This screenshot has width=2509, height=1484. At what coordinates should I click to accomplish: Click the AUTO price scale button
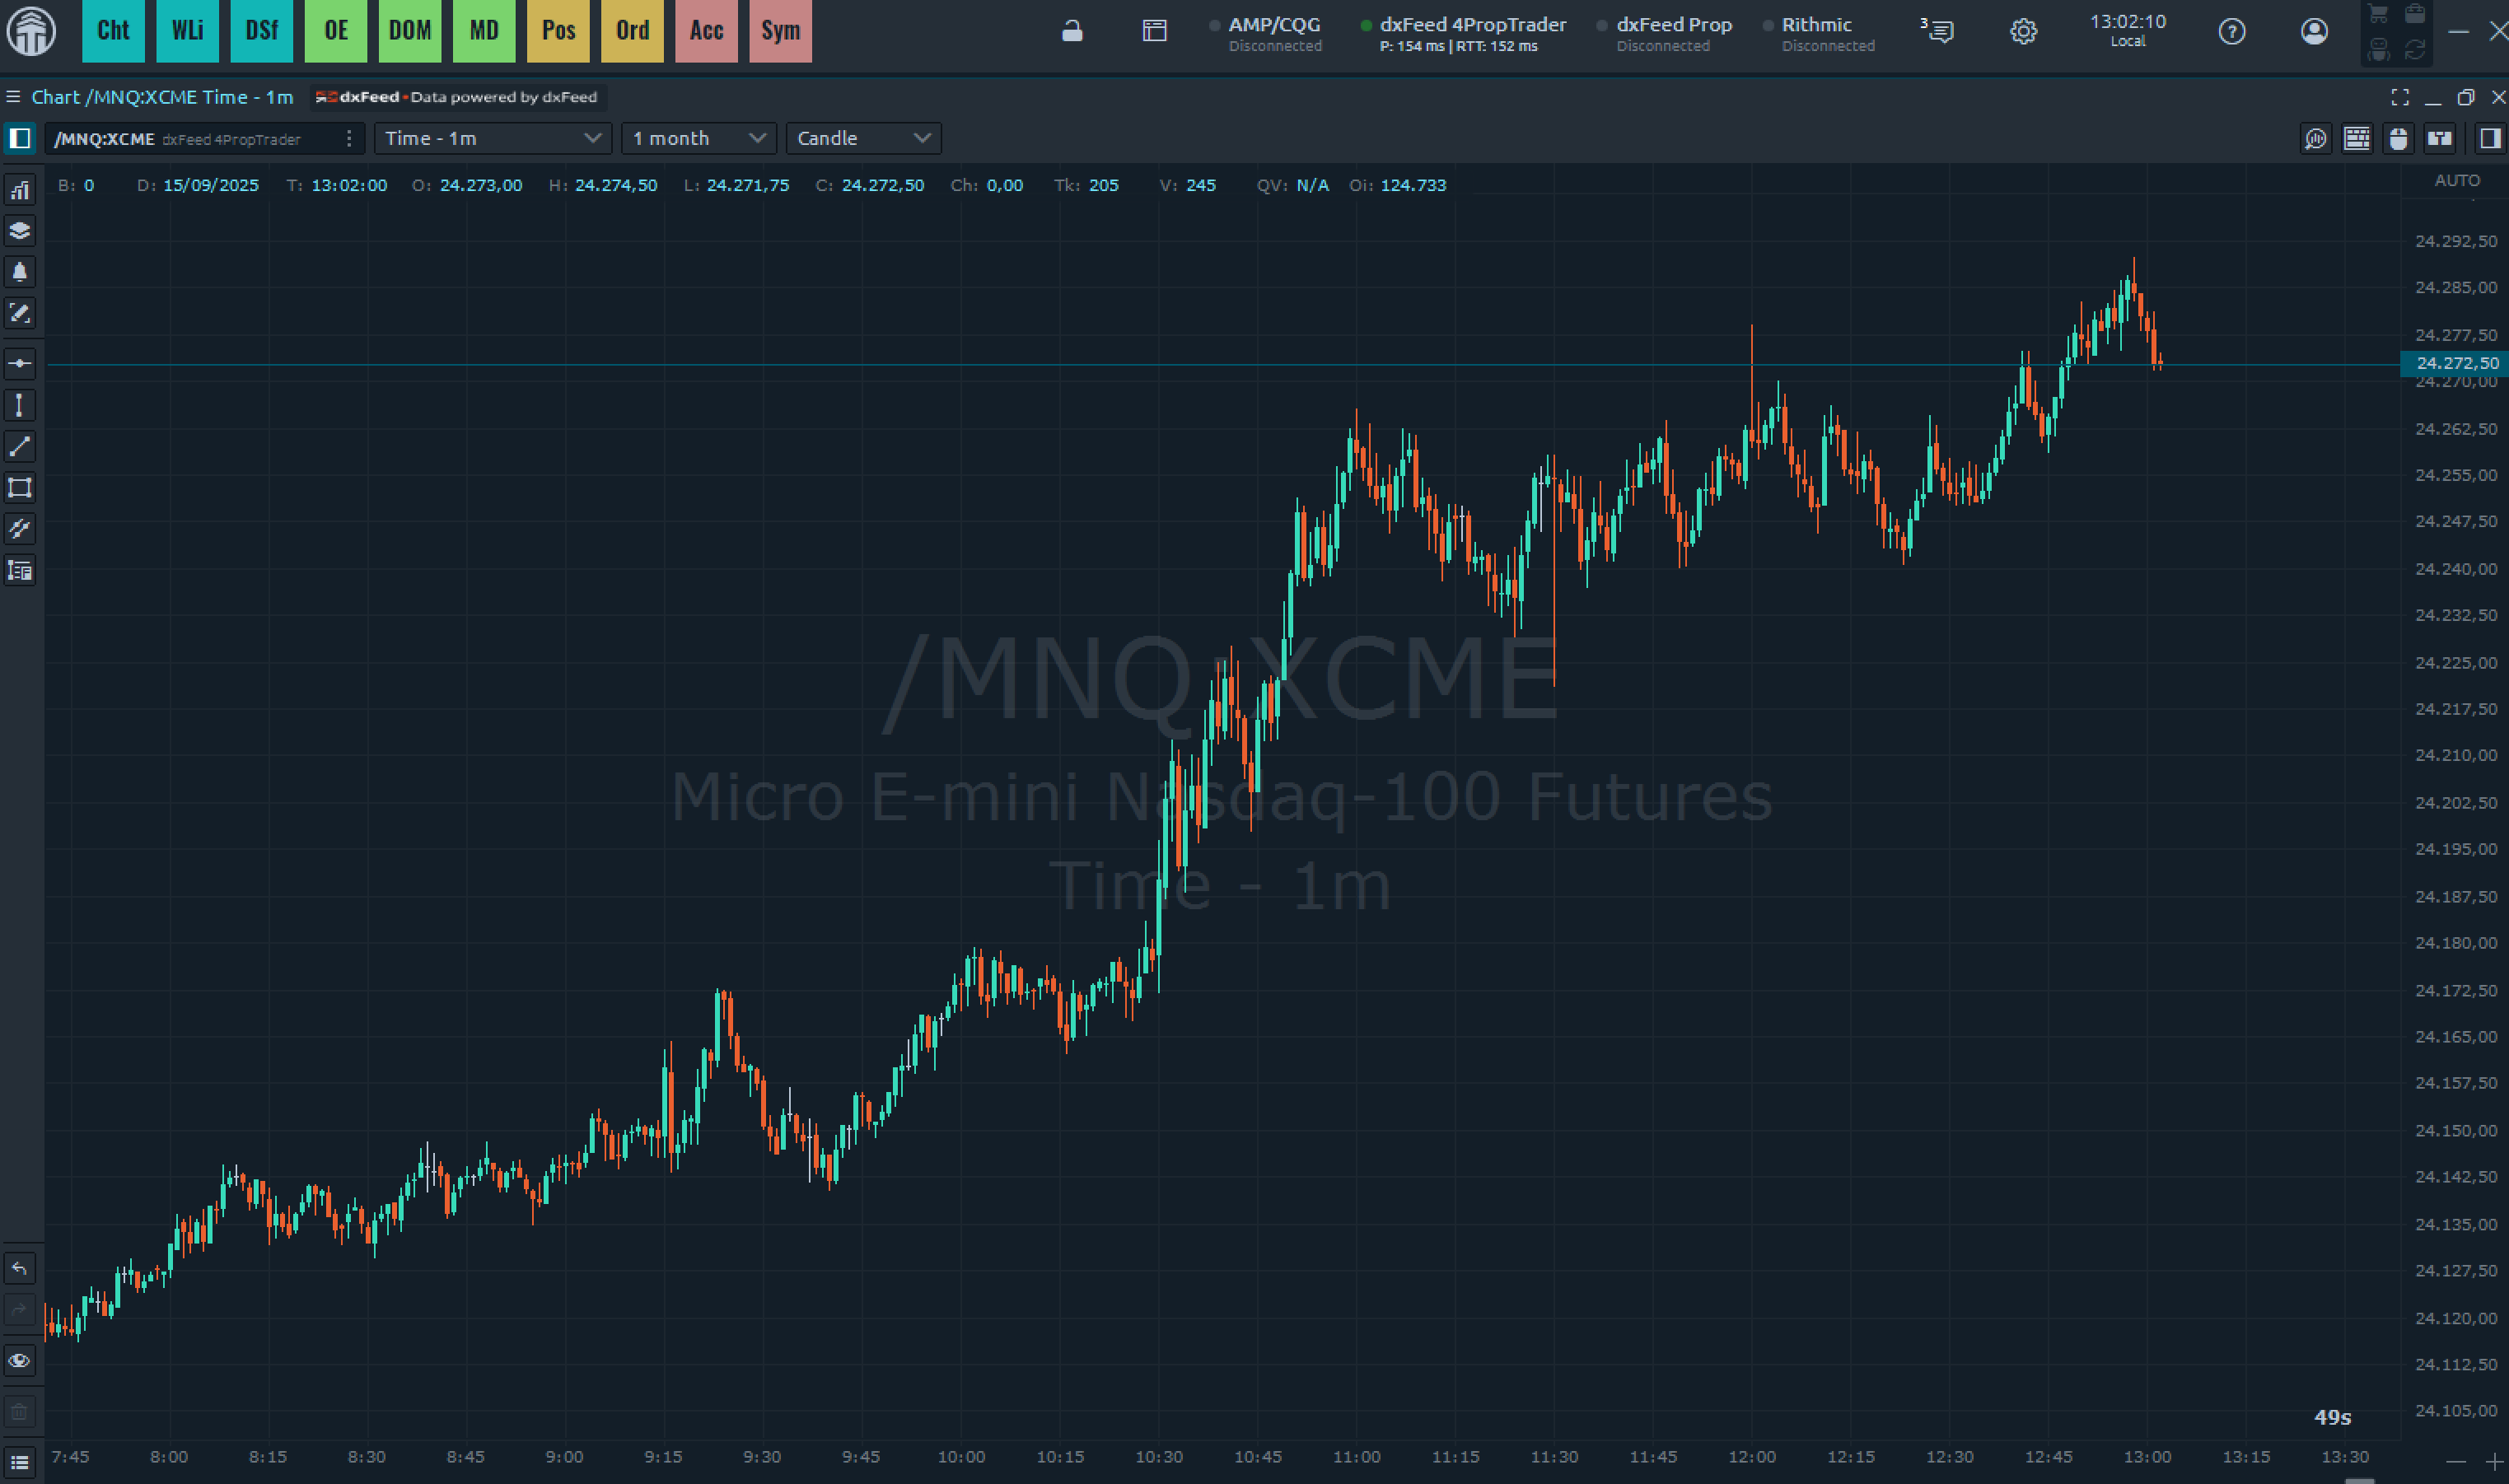(x=2456, y=181)
